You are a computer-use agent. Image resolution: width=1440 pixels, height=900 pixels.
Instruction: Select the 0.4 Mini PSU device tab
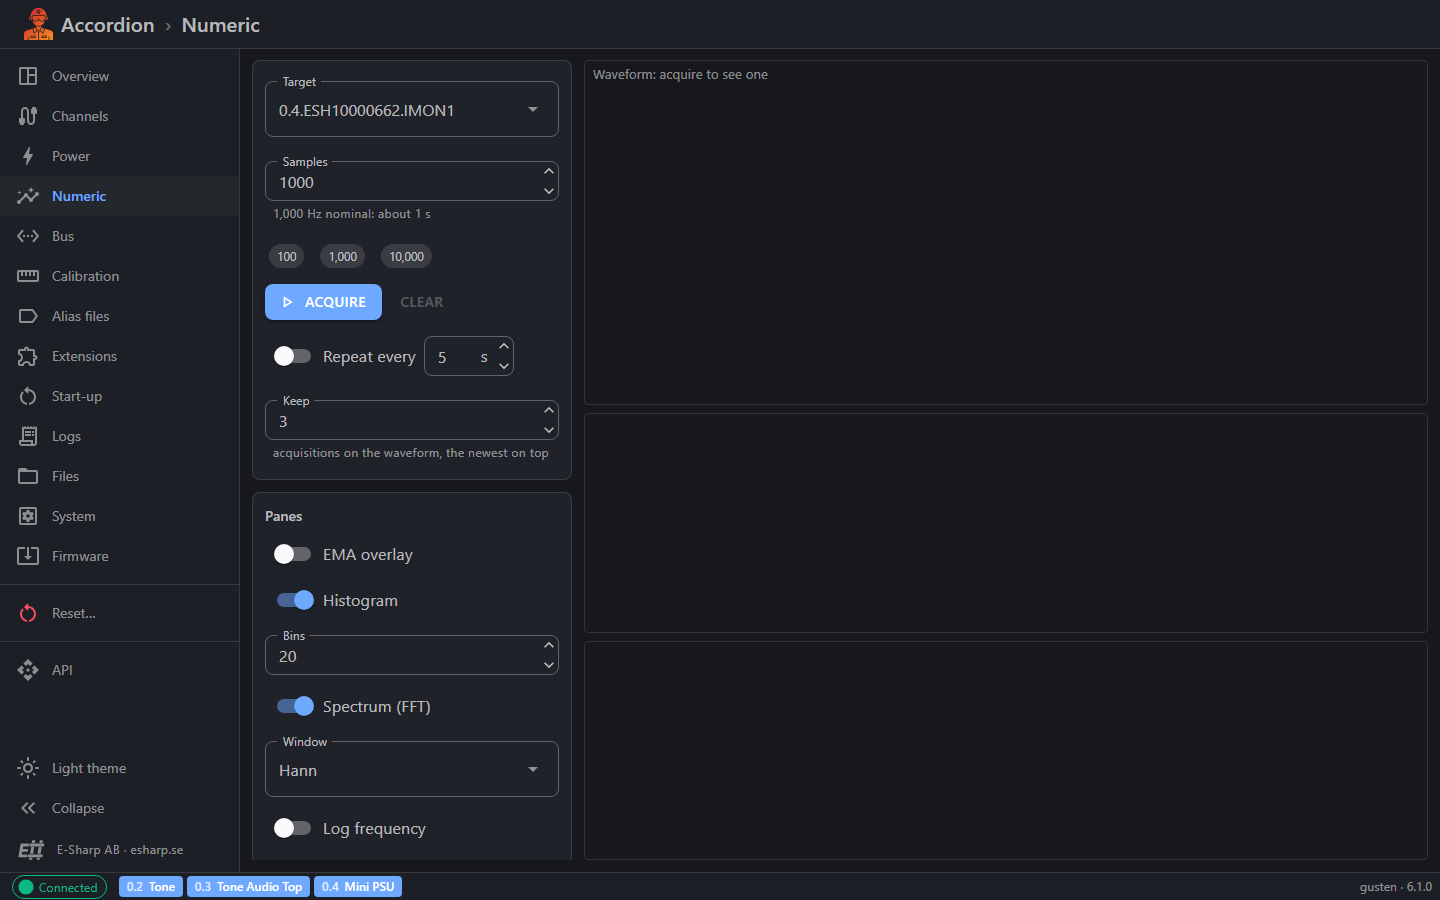tap(358, 887)
